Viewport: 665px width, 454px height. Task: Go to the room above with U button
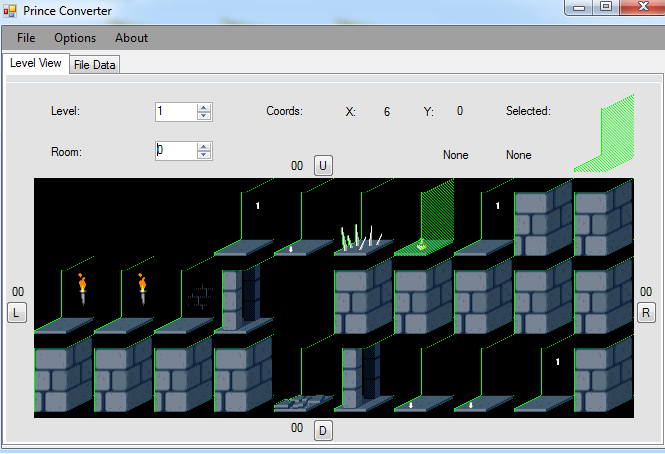click(323, 165)
